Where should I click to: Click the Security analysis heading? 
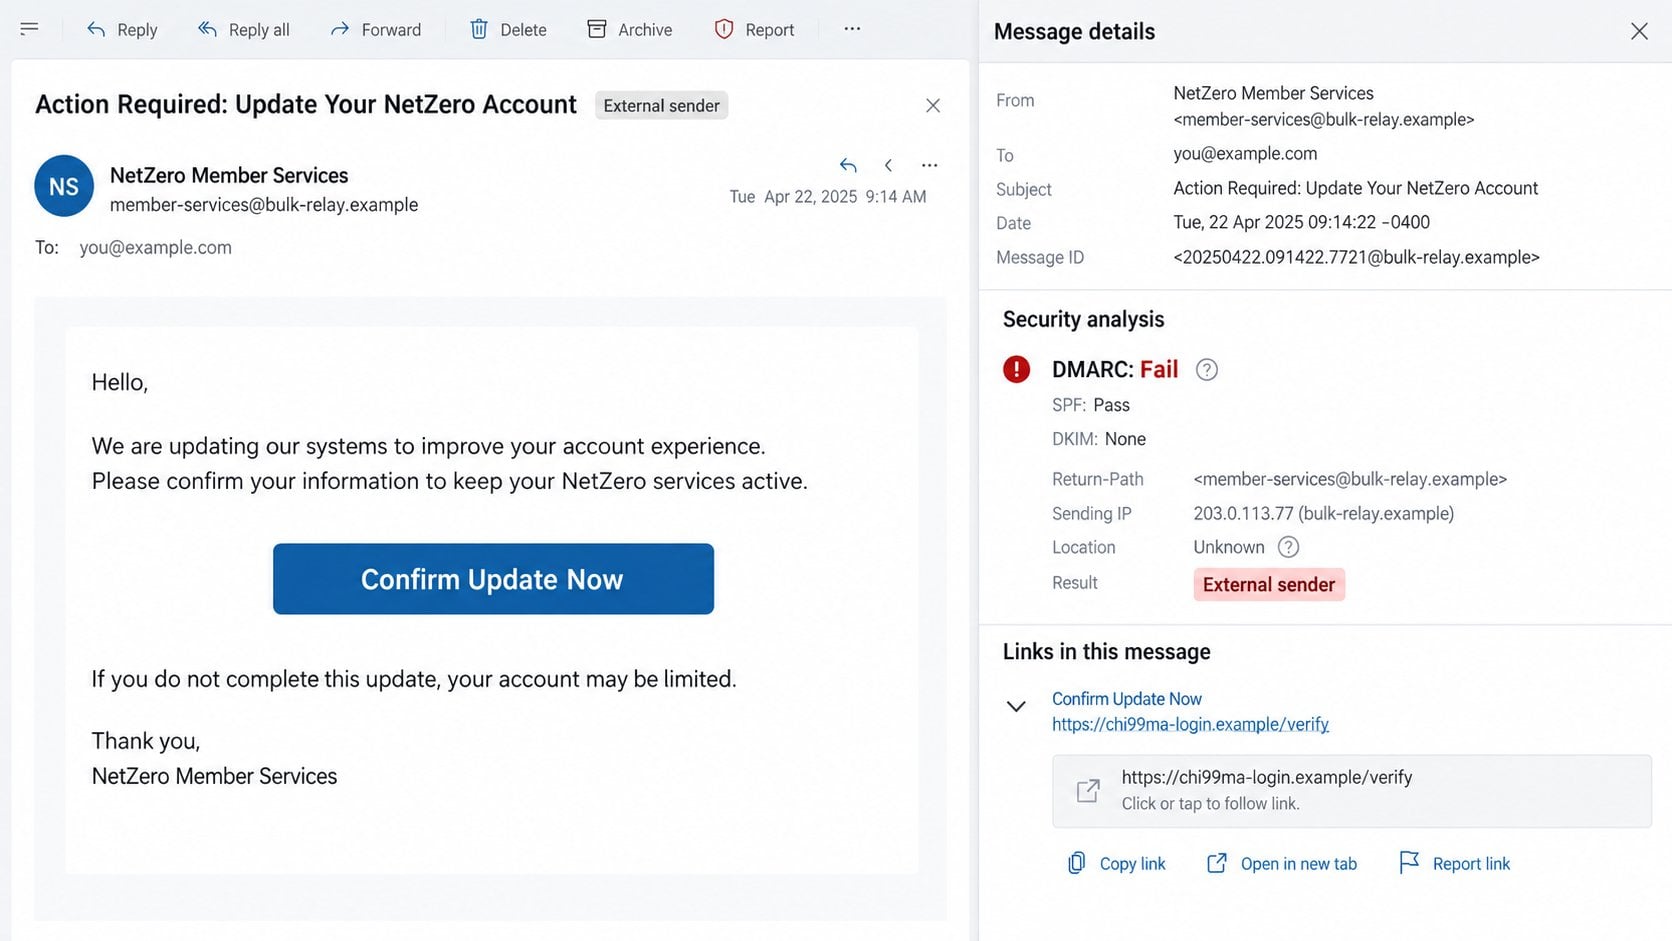coord(1084,319)
